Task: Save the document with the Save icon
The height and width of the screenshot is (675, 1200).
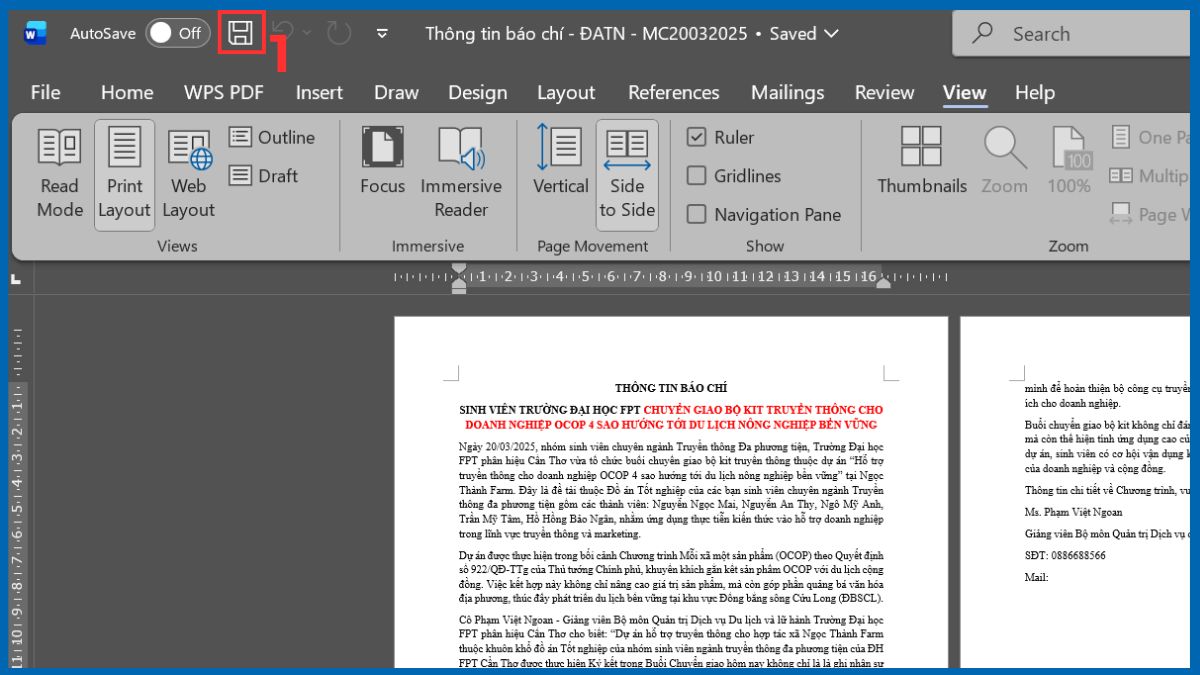Action: (x=241, y=32)
